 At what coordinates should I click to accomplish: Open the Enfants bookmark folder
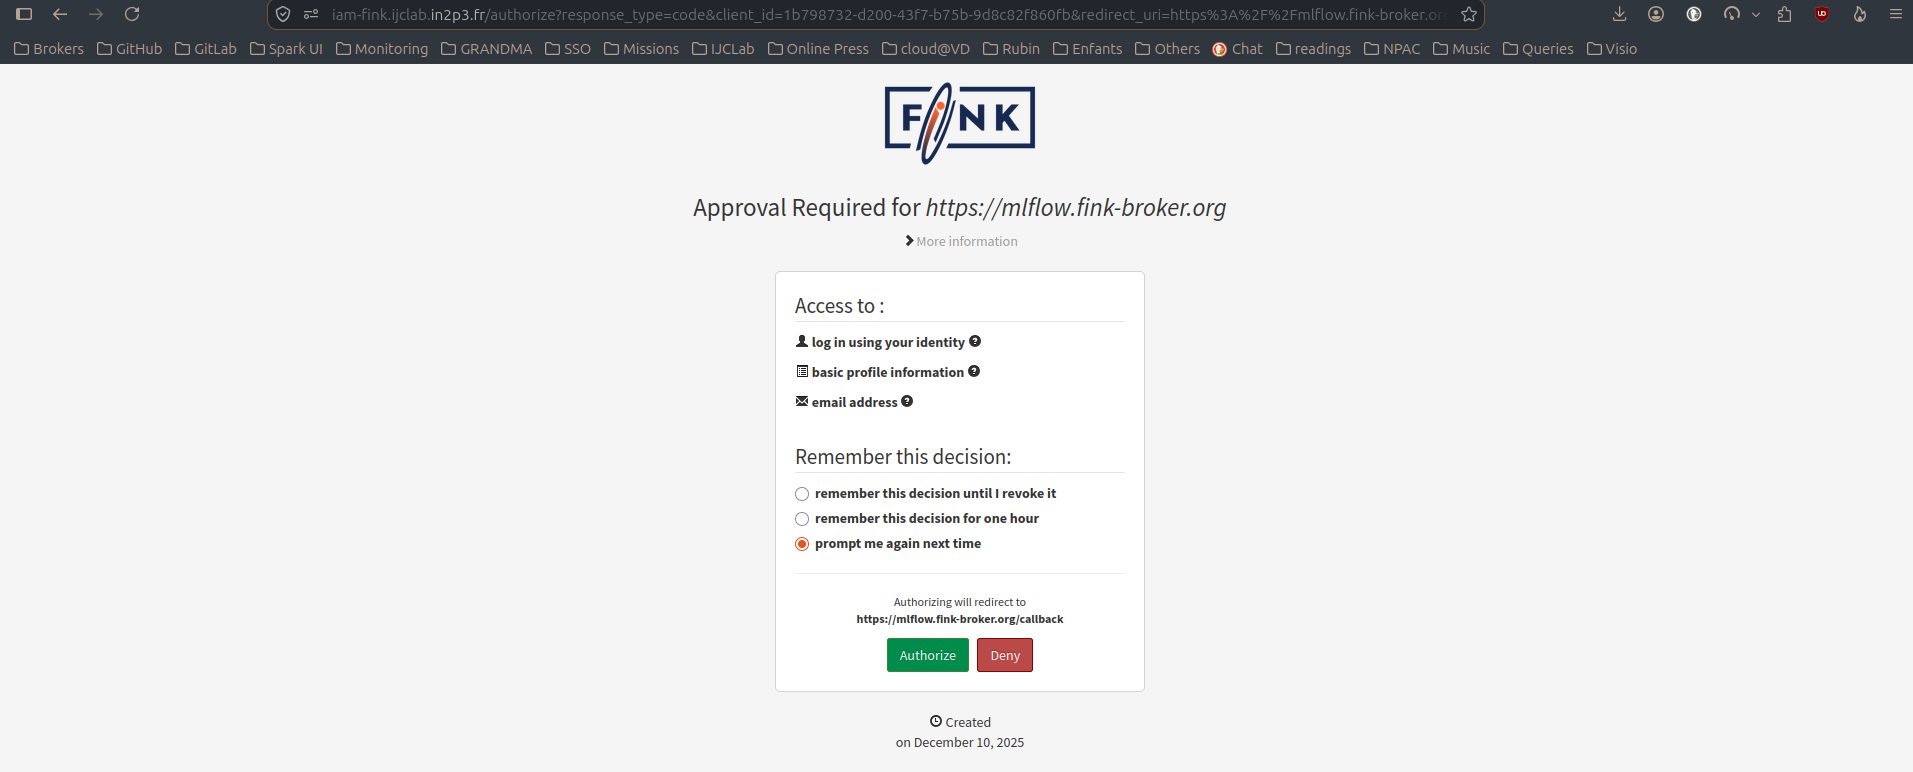(1087, 49)
